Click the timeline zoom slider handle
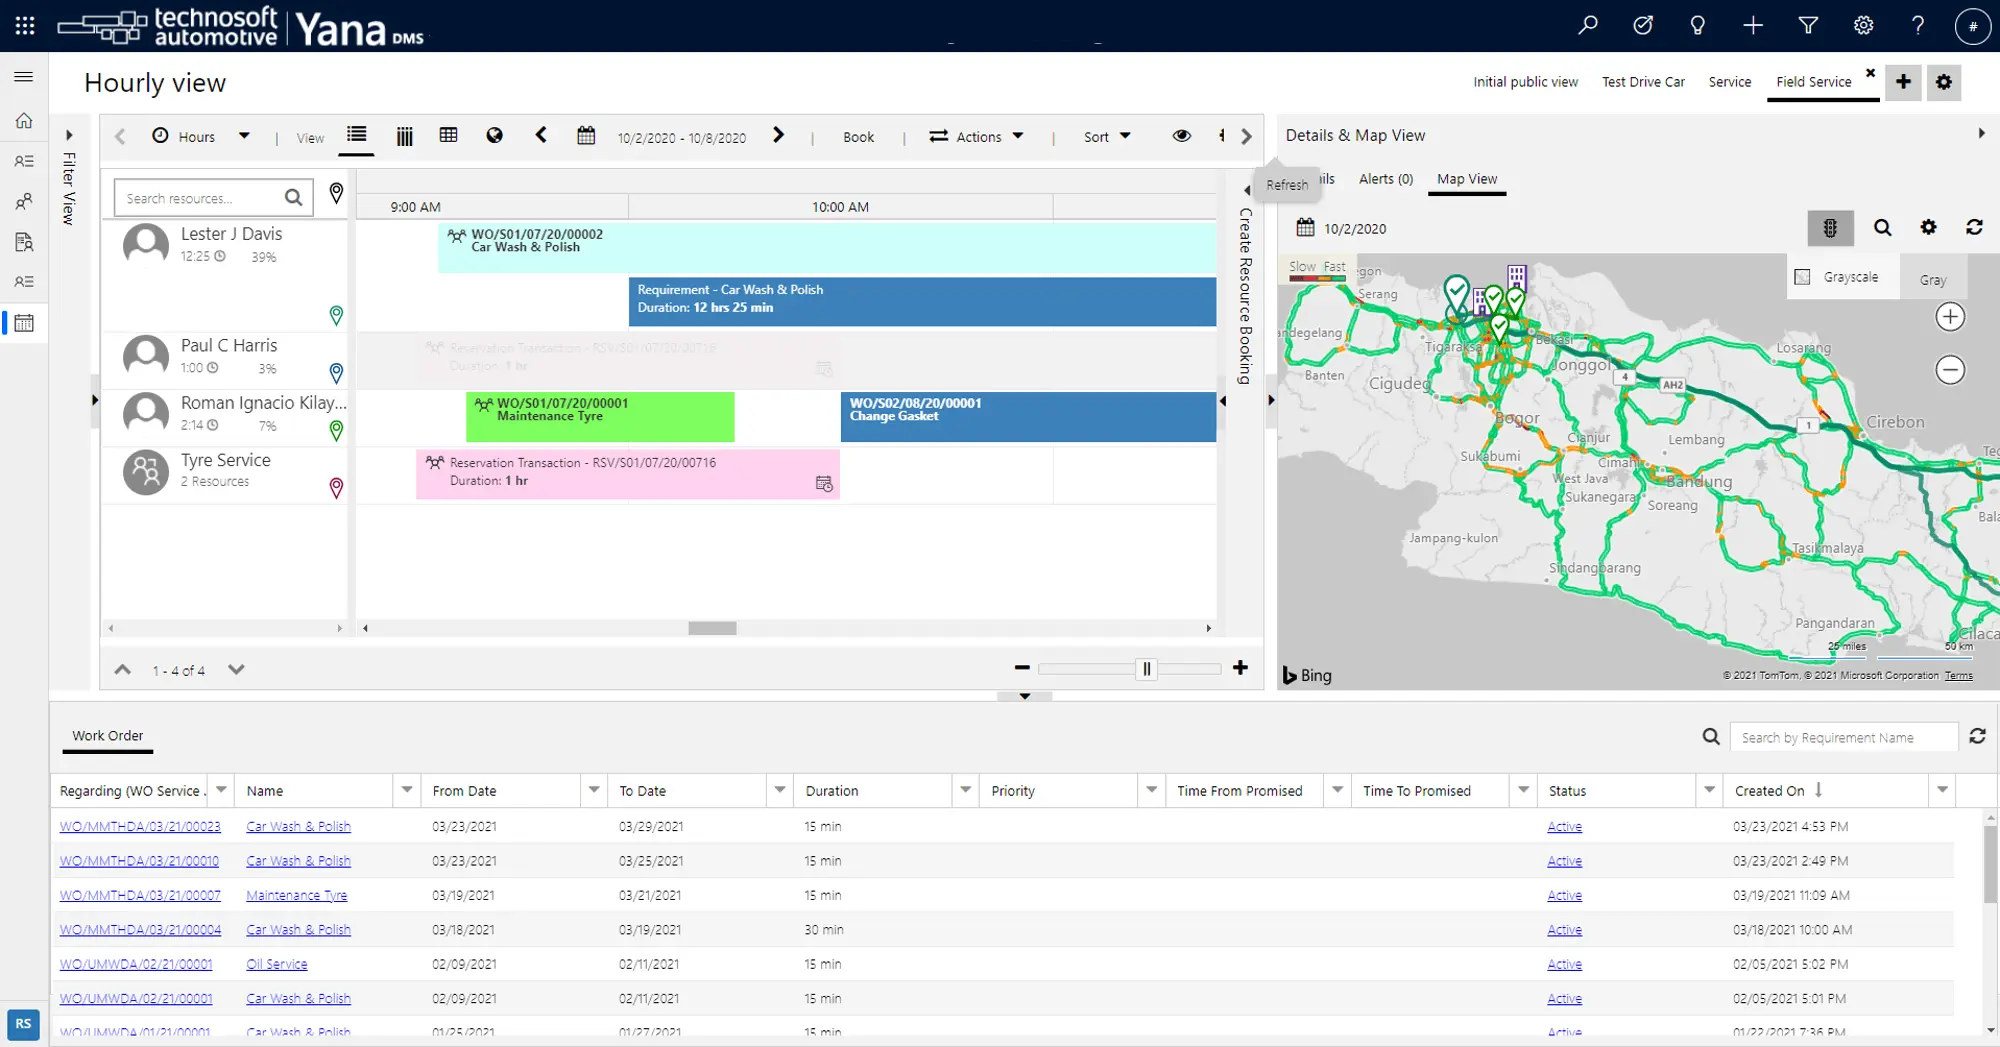 (x=1147, y=669)
